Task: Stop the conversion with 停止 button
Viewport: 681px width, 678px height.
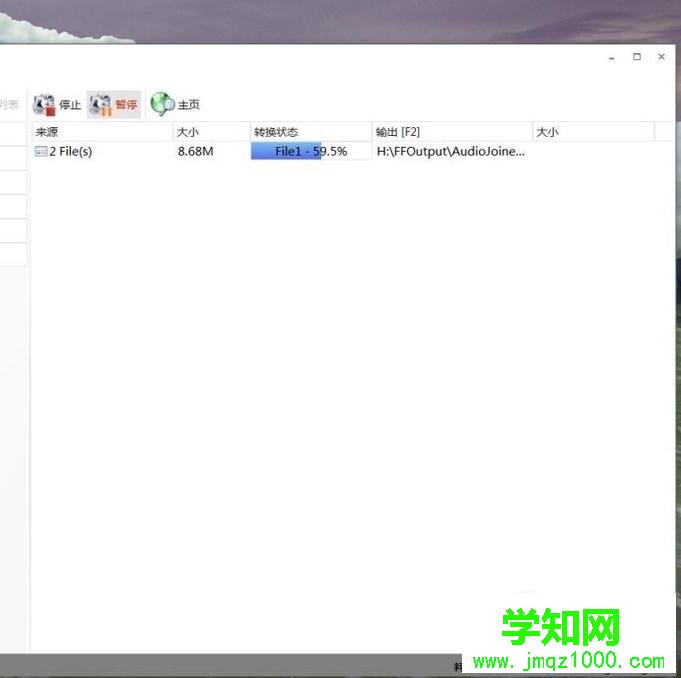Action: click(57, 105)
